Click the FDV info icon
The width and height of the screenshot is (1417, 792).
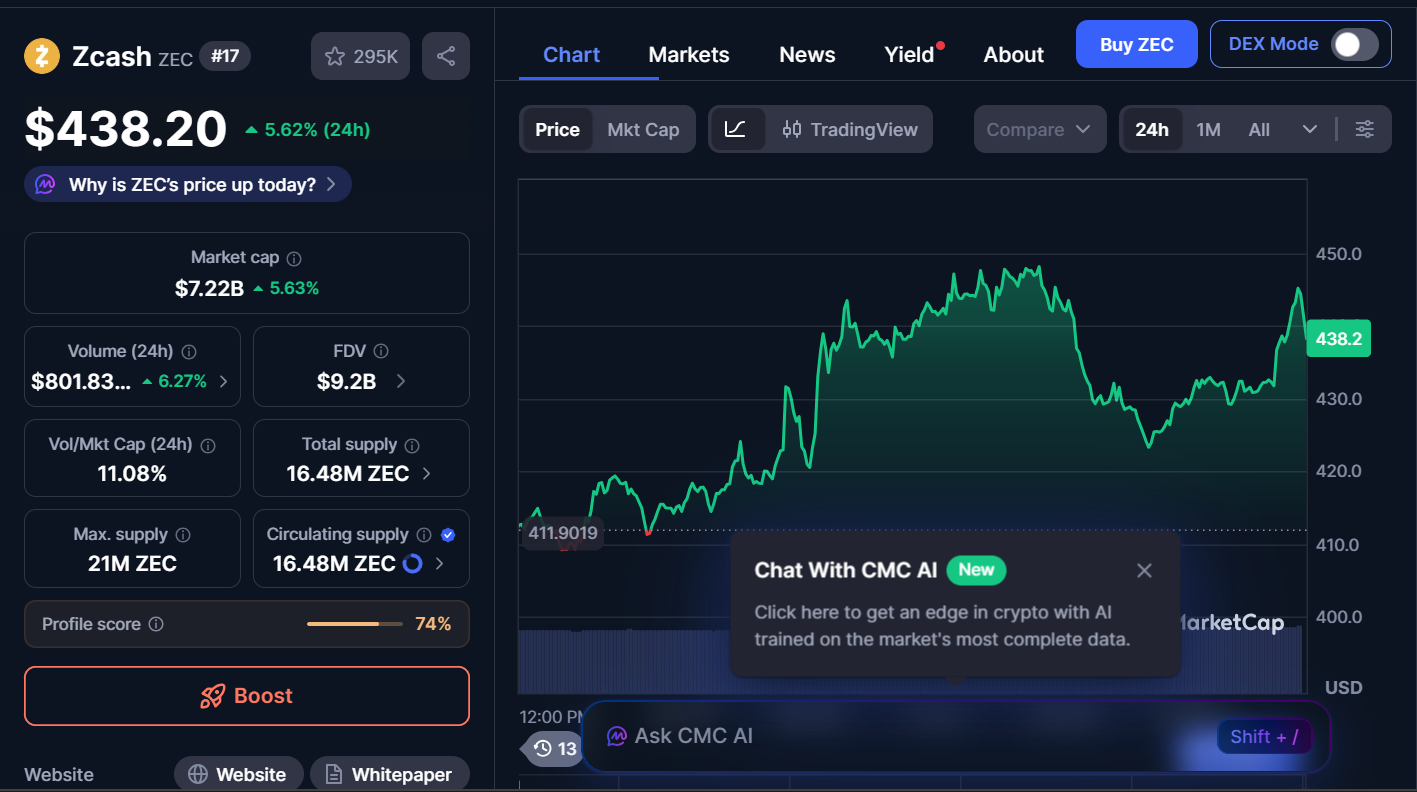[381, 351]
